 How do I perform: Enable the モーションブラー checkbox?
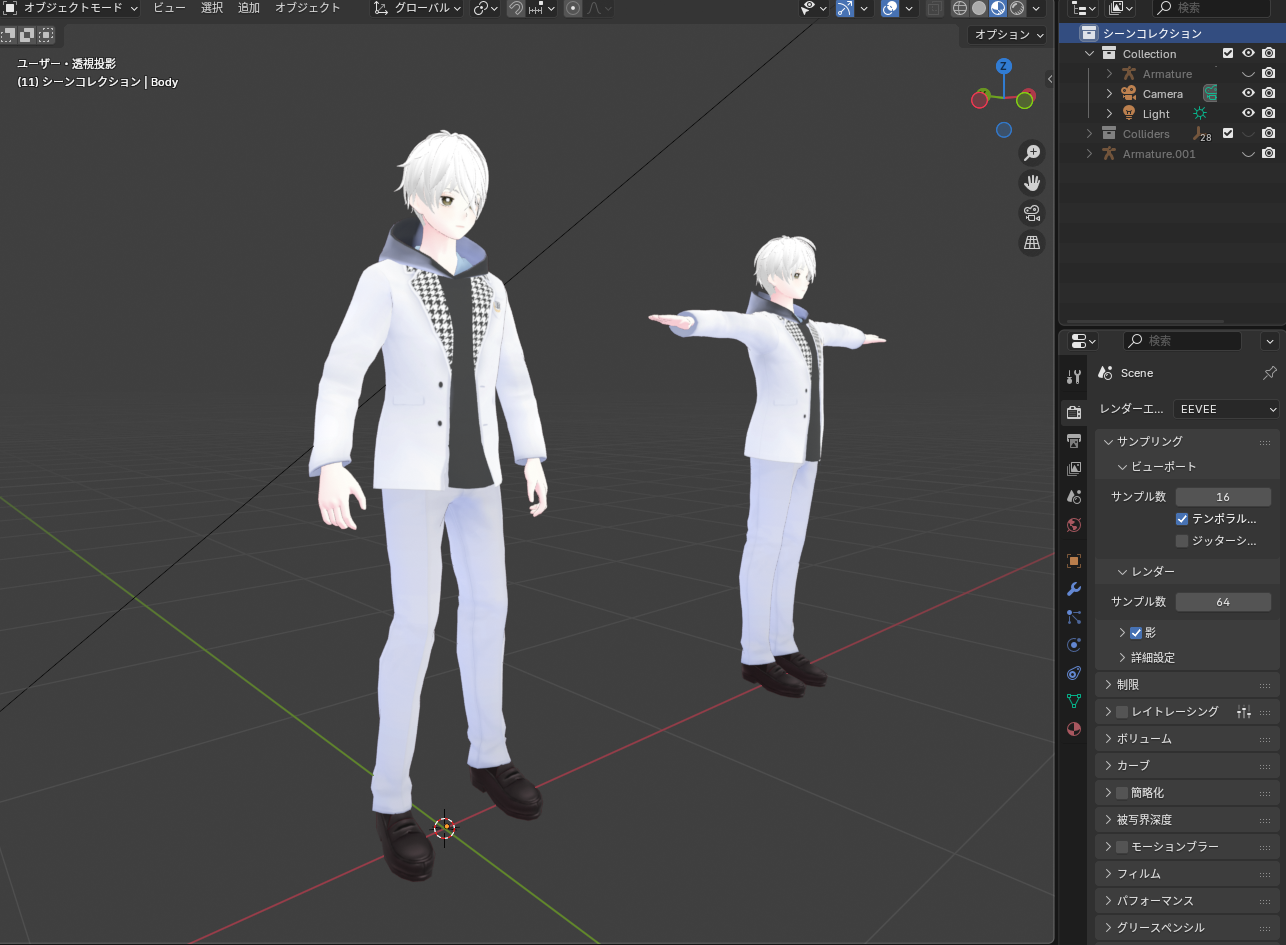click(x=1122, y=847)
